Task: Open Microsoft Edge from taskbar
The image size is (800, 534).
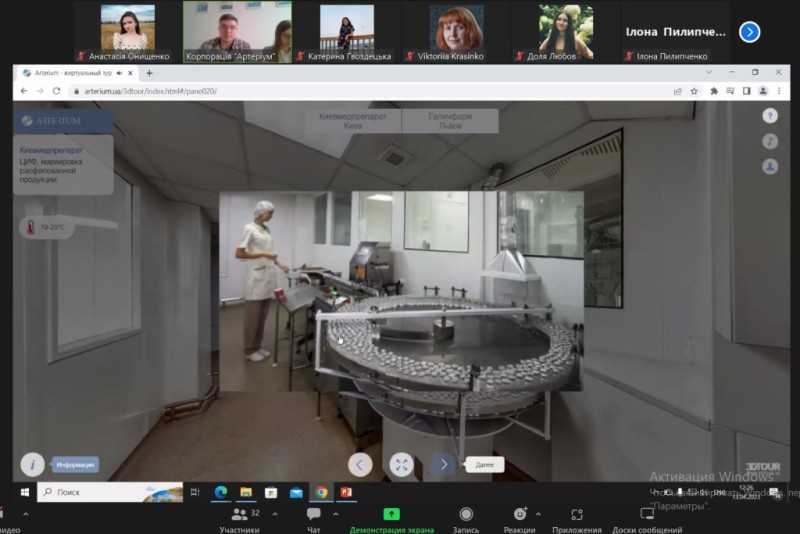Action: coord(220,492)
